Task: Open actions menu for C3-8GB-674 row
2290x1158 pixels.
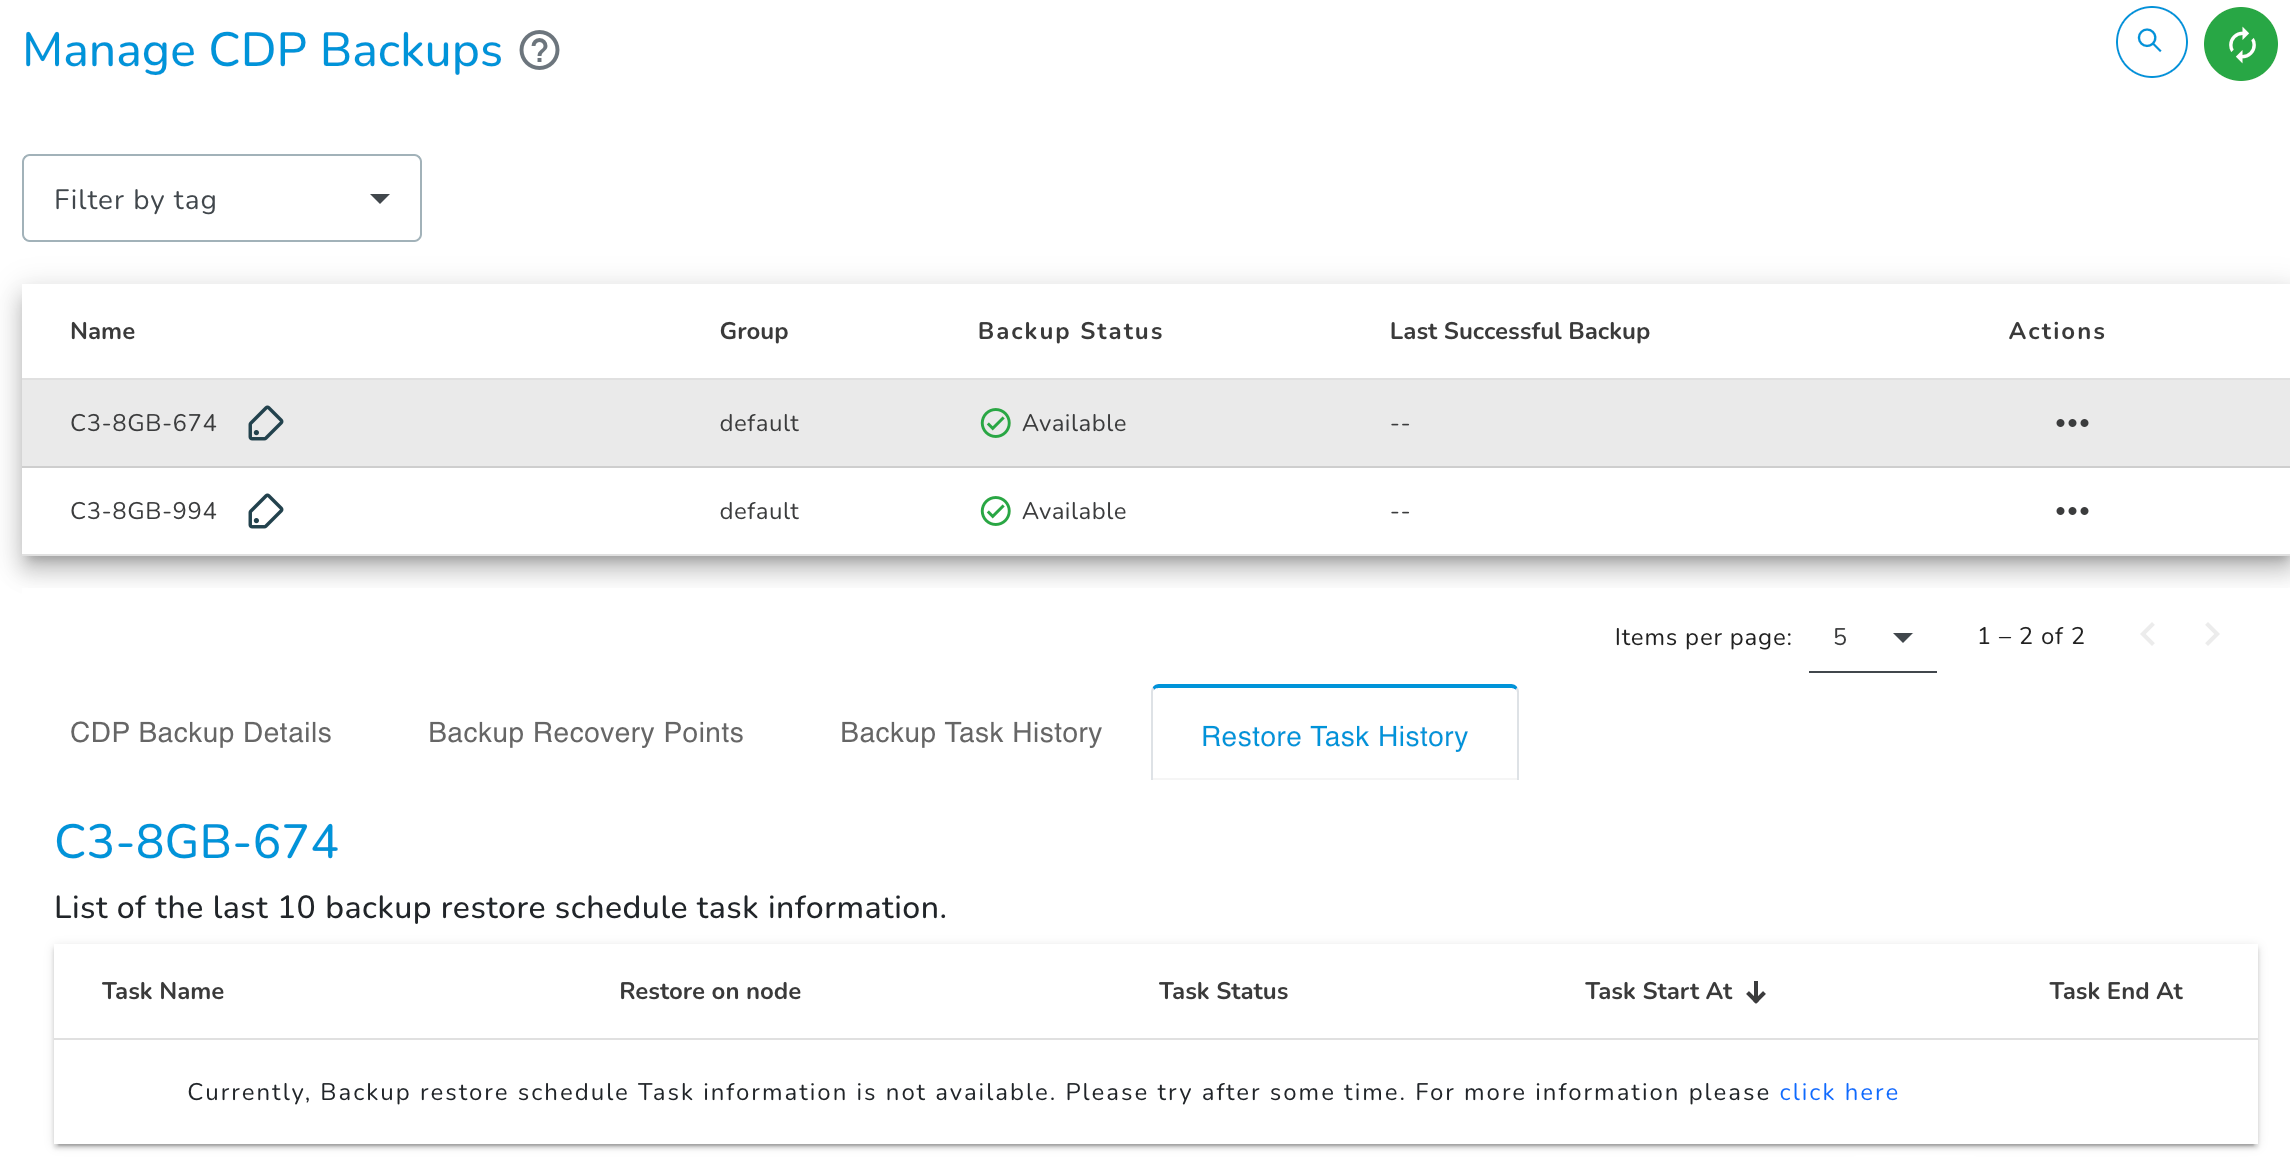Action: pos(2072,423)
